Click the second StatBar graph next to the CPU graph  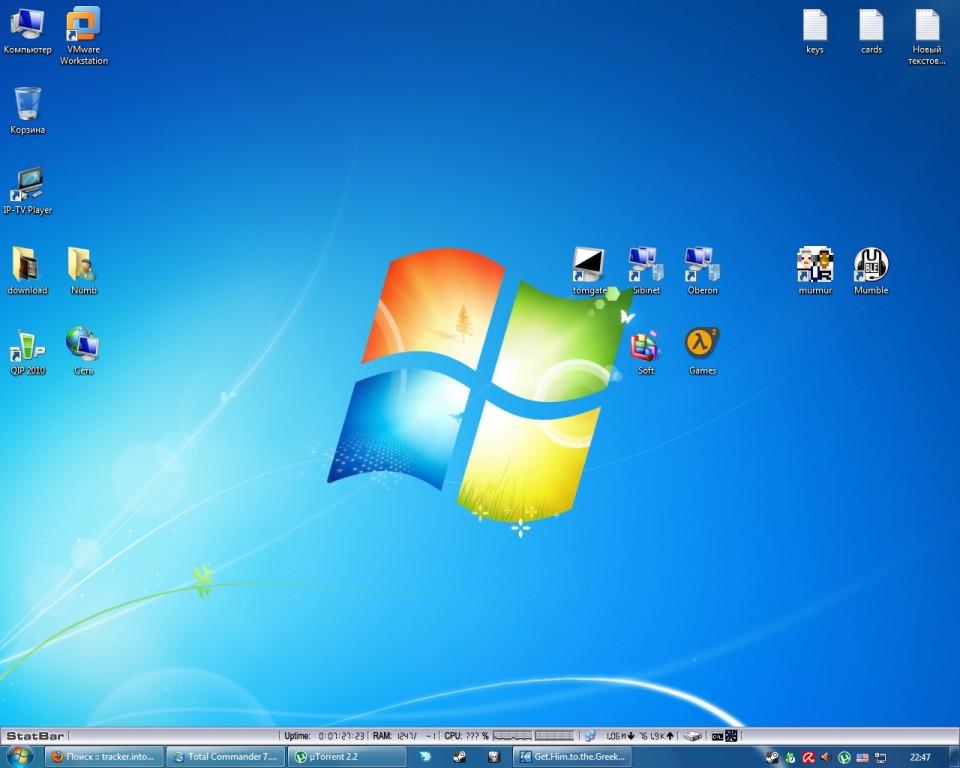(x=555, y=736)
